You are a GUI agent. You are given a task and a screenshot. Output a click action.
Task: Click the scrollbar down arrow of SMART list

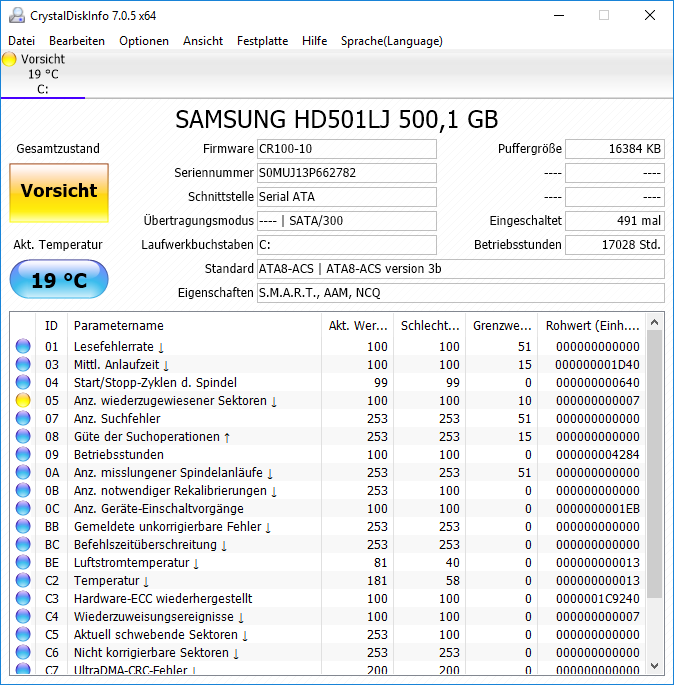654,666
